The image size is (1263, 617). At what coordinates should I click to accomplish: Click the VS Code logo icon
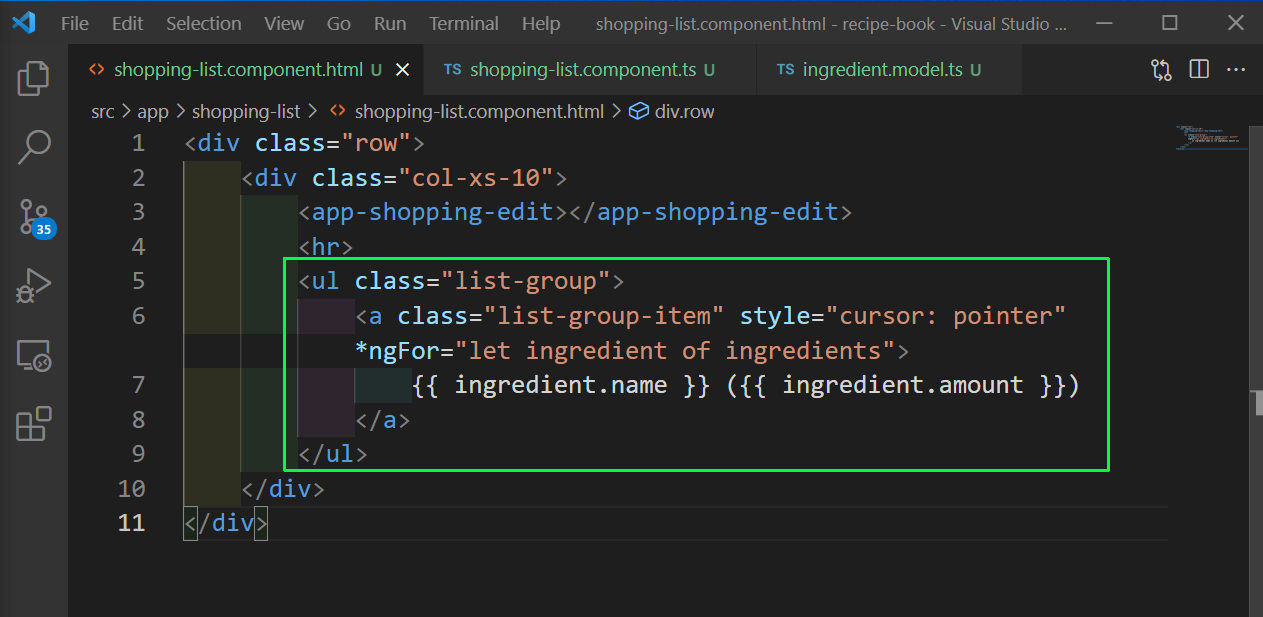coord(24,23)
